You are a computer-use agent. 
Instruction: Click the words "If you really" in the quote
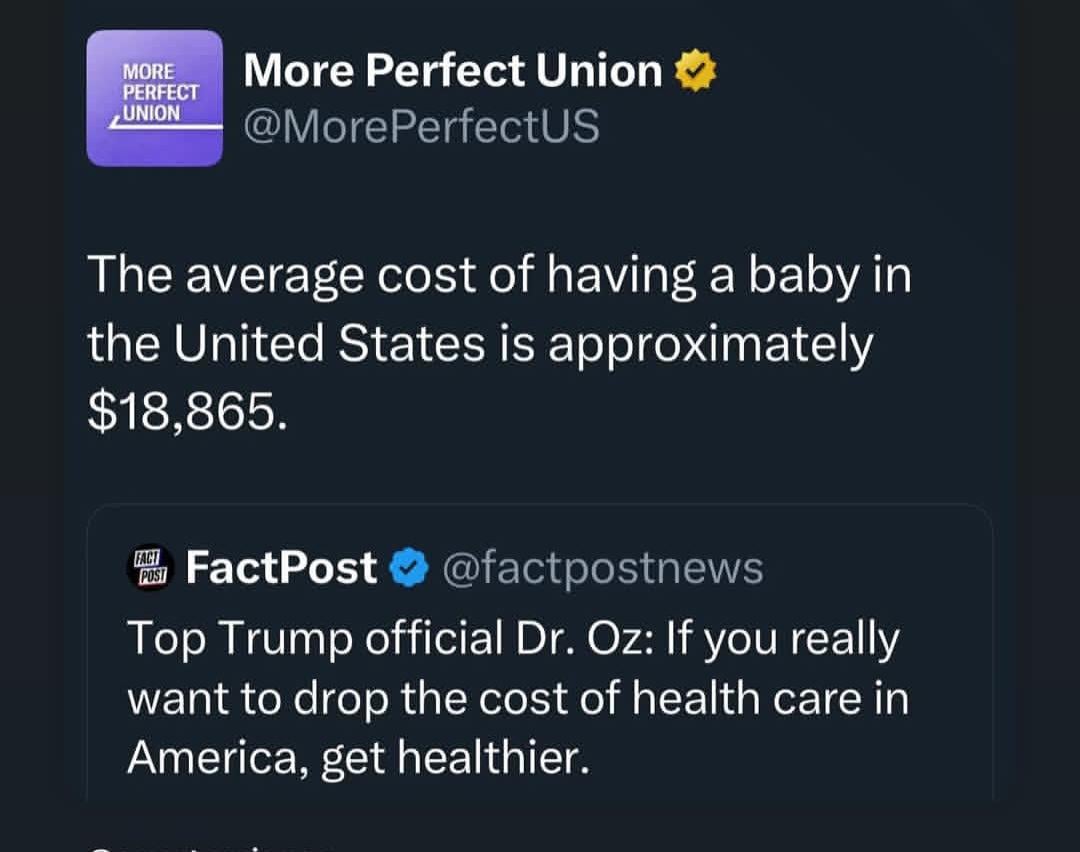pos(780,640)
